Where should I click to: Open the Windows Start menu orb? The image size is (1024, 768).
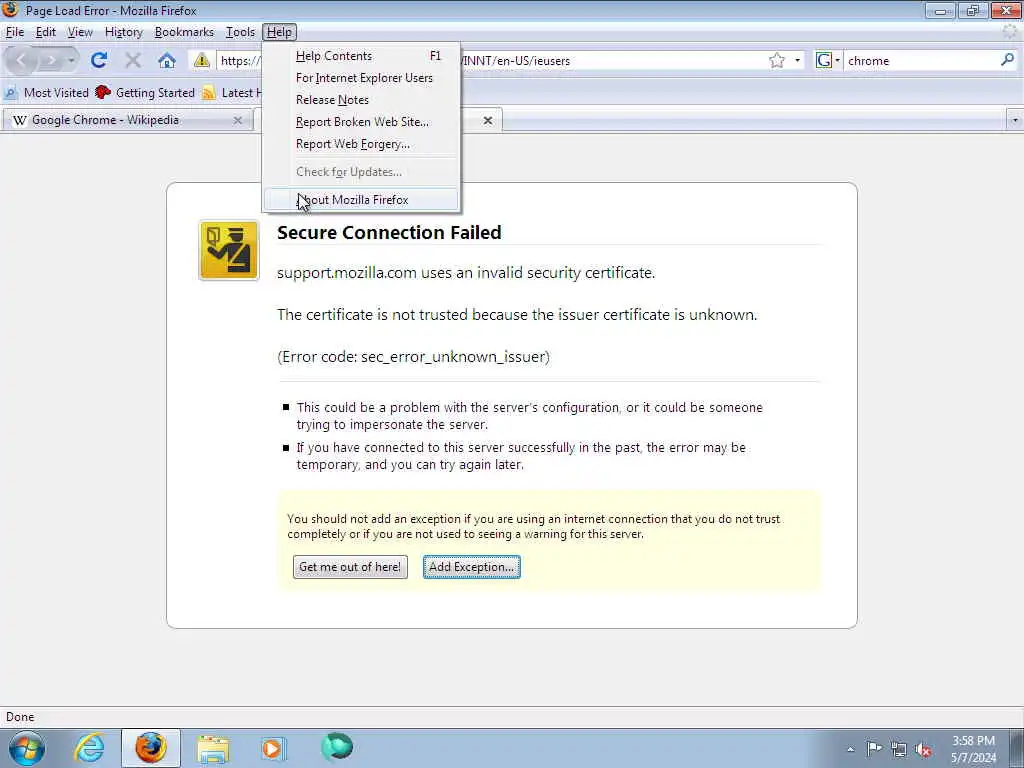point(27,748)
